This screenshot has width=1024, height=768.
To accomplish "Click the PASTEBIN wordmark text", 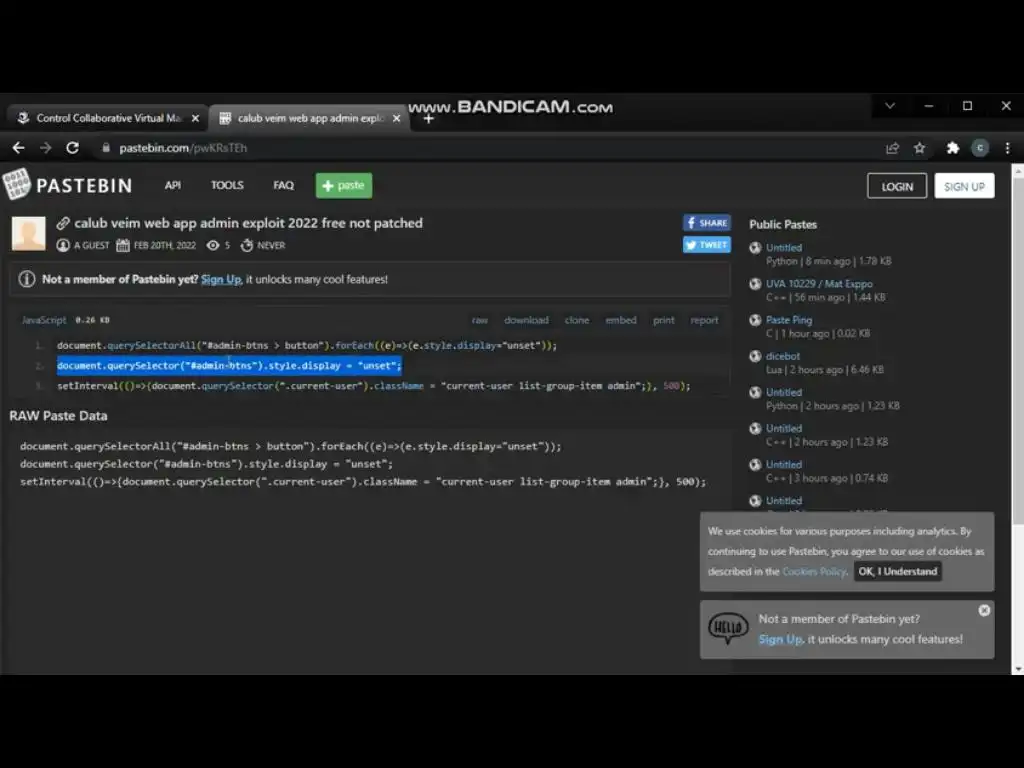I will pyautogui.click(x=84, y=186).
